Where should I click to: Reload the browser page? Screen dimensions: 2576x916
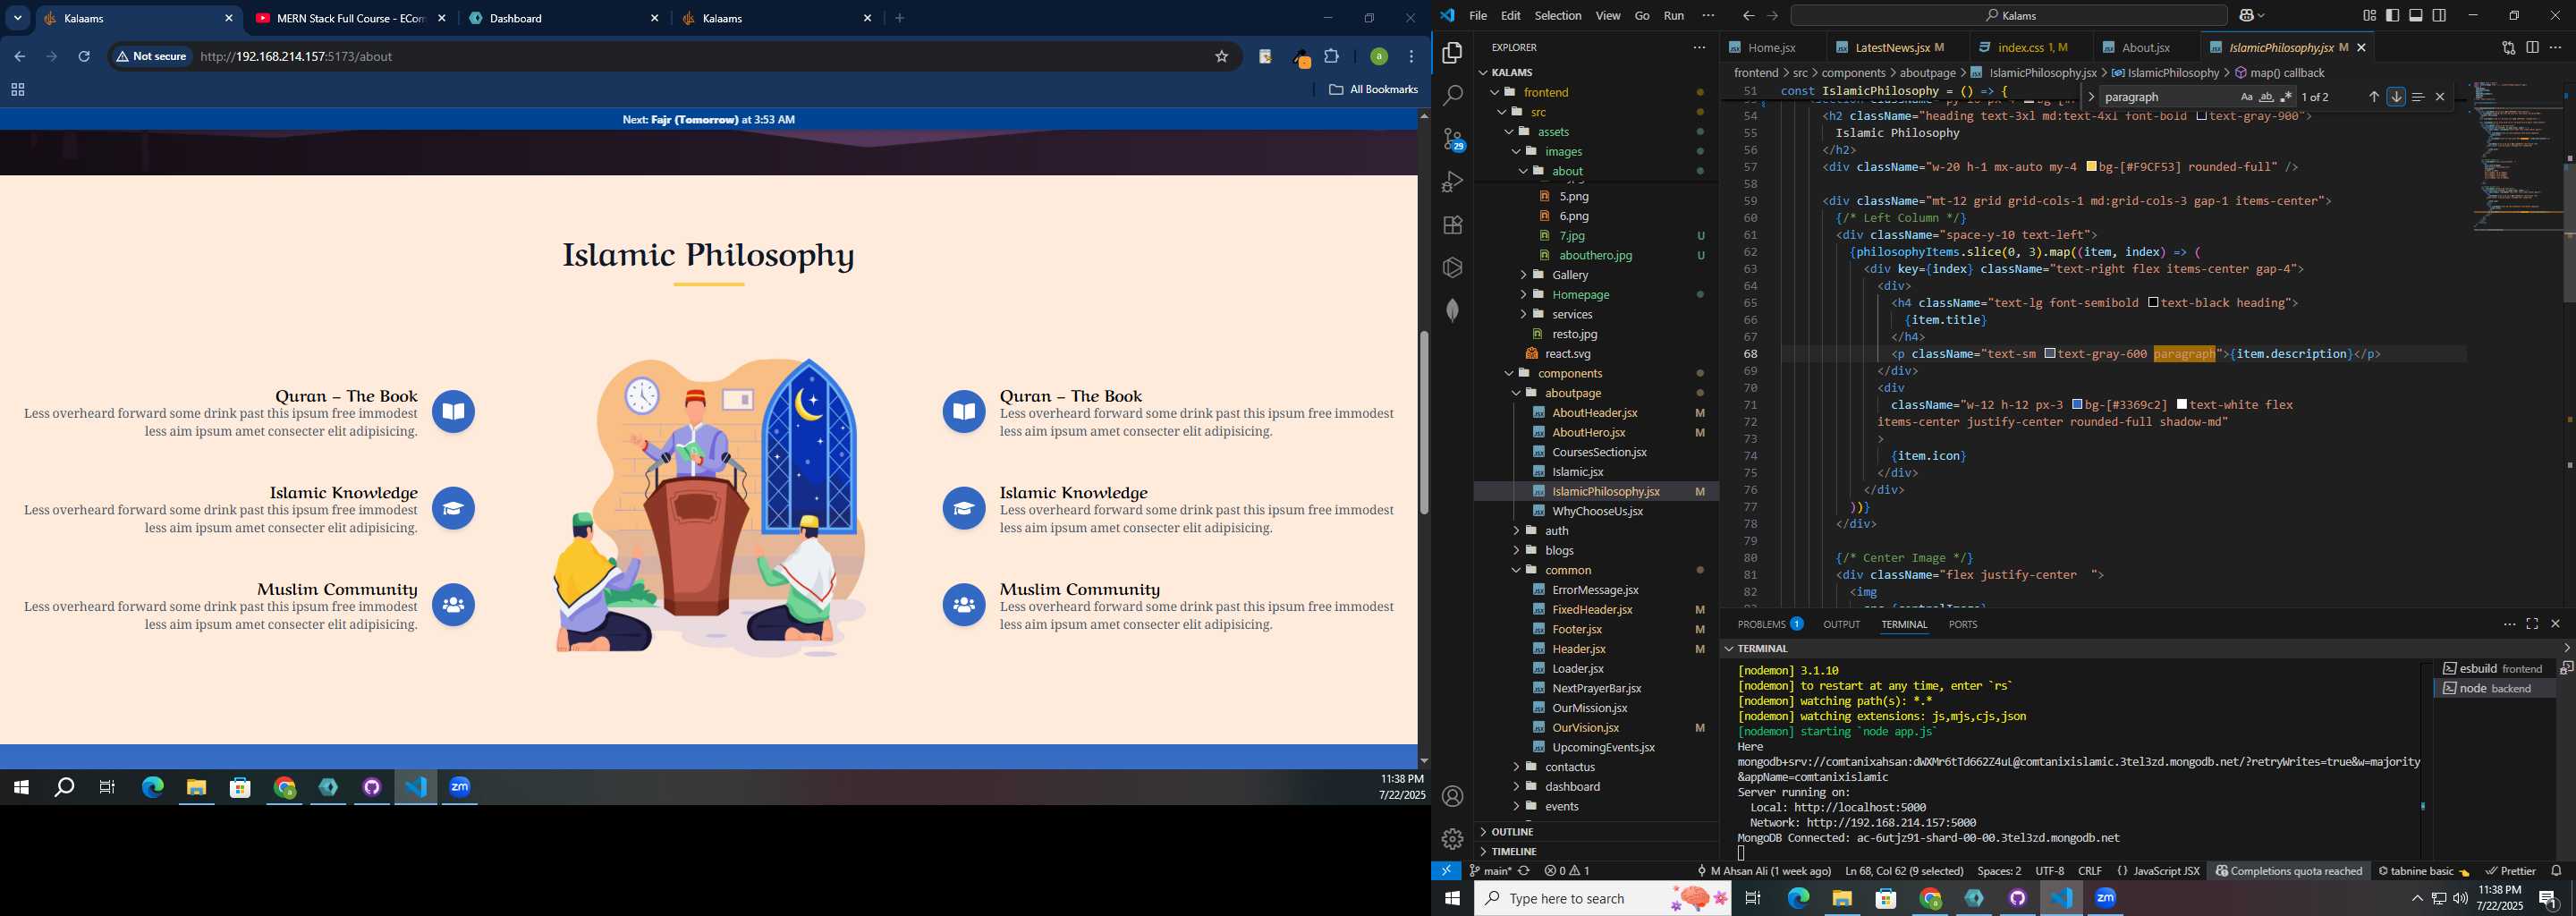click(x=85, y=57)
